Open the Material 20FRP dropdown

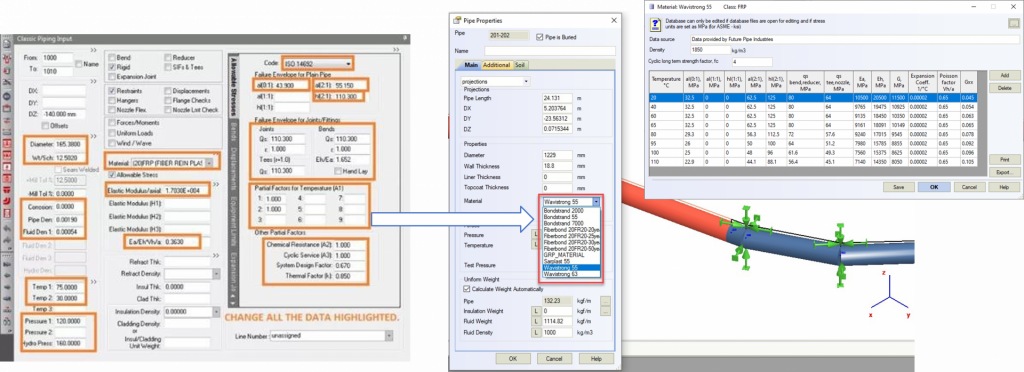point(208,161)
